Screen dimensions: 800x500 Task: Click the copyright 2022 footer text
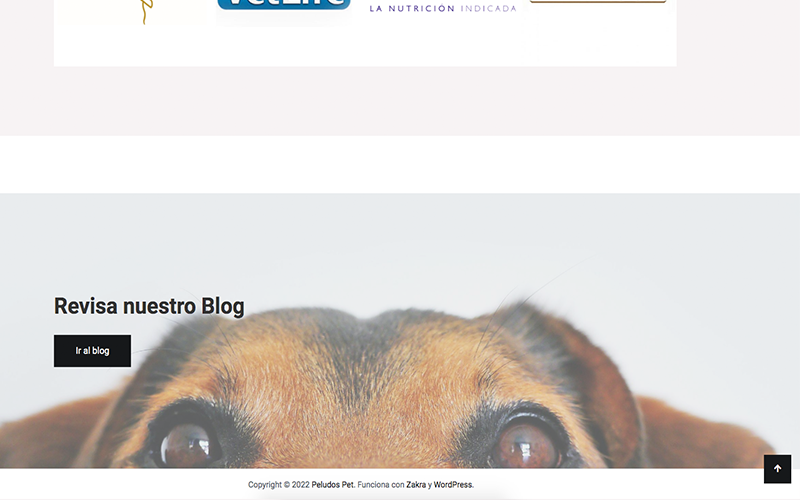tap(279, 485)
